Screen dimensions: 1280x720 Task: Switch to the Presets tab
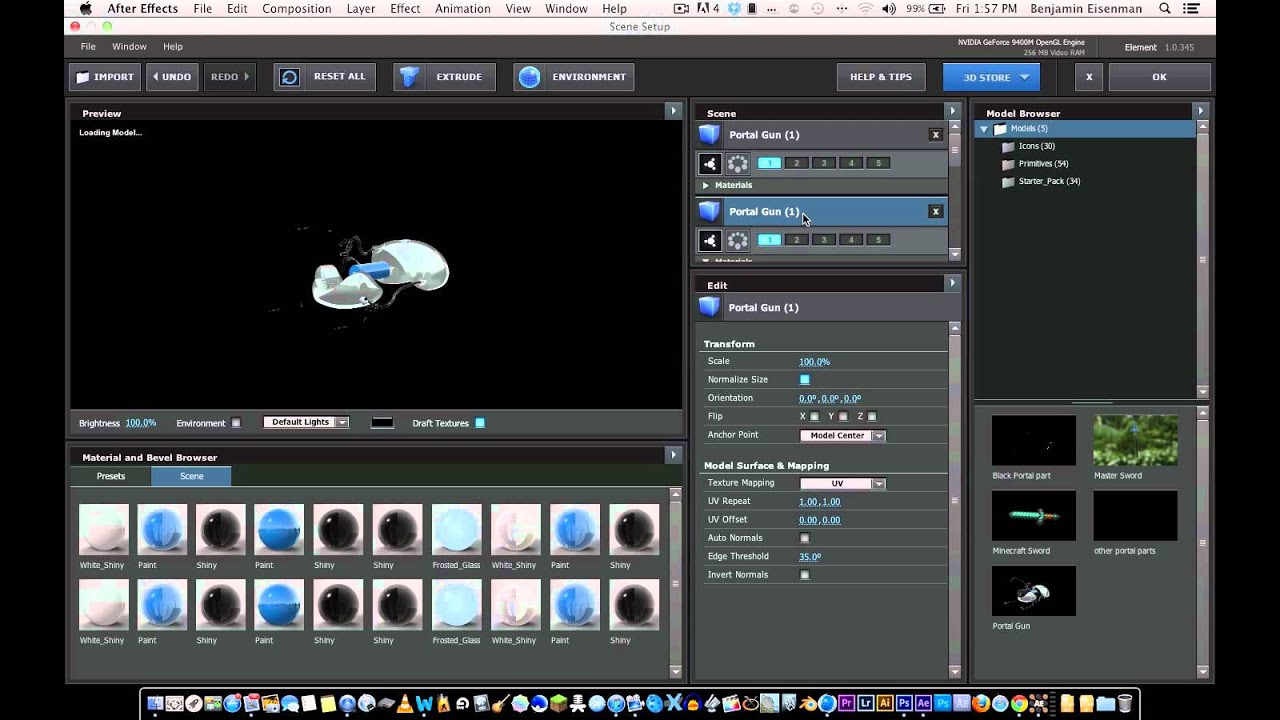tap(111, 476)
